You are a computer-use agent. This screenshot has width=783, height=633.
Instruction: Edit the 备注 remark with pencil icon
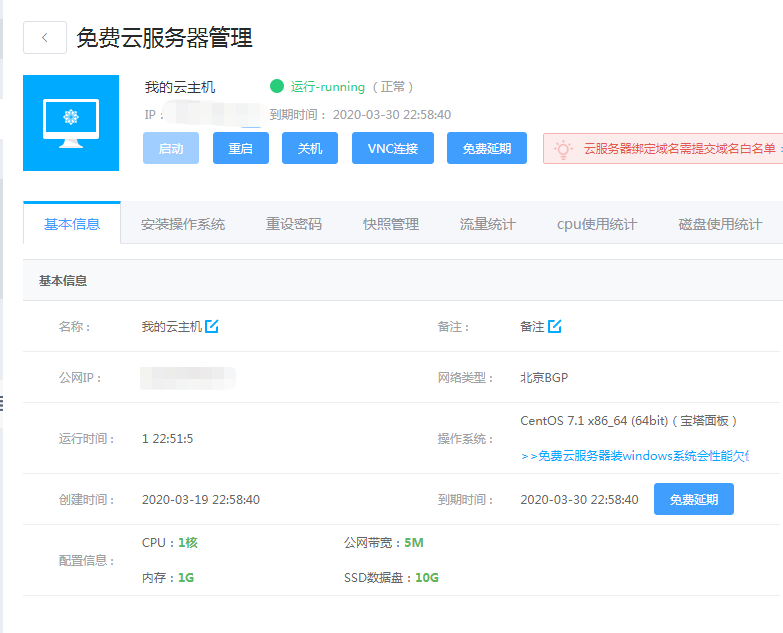(554, 326)
